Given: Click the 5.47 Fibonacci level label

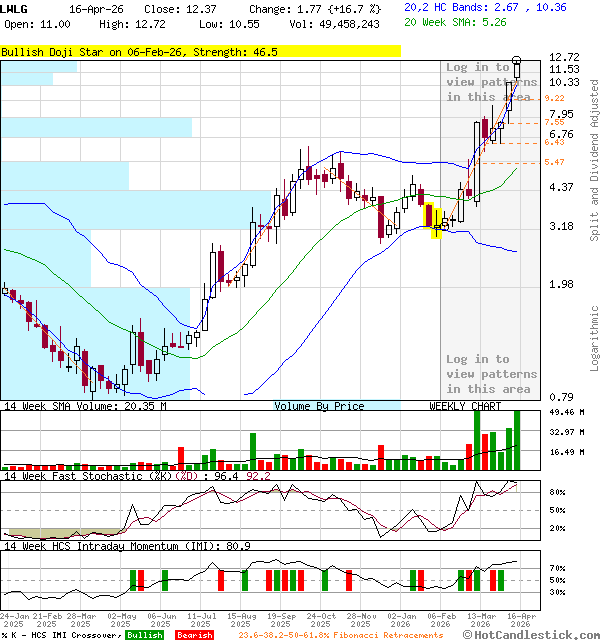Looking at the screenshot, I should [554, 161].
